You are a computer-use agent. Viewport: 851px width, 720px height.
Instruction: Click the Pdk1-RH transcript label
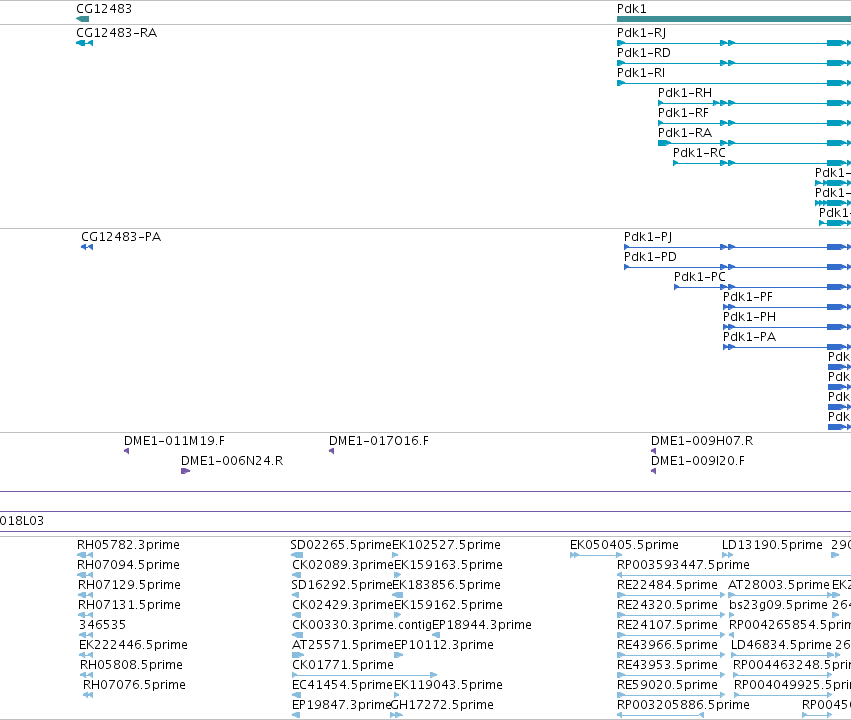click(x=685, y=93)
